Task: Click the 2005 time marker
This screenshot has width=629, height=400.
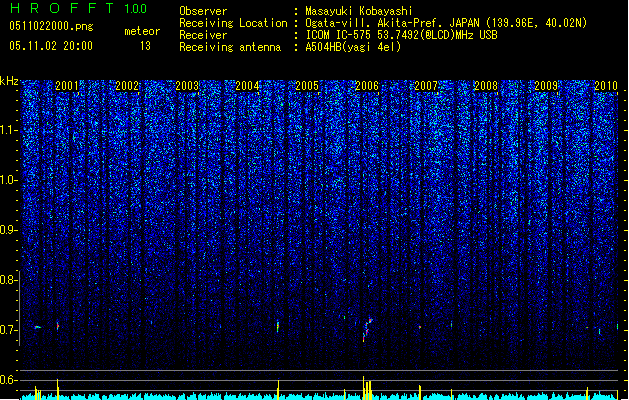Action: pyautogui.click(x=307, y=85)
